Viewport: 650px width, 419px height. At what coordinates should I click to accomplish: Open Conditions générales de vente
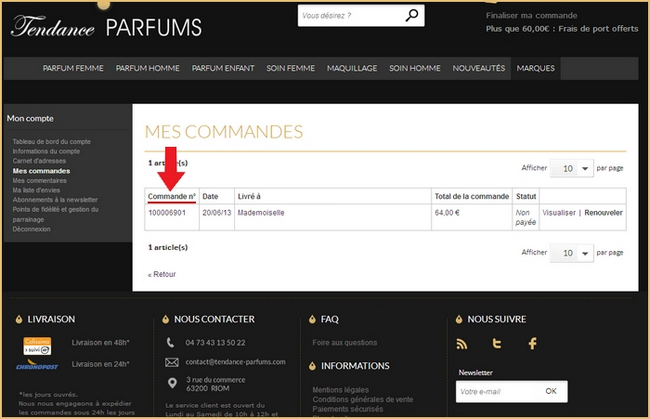(363, 400)
